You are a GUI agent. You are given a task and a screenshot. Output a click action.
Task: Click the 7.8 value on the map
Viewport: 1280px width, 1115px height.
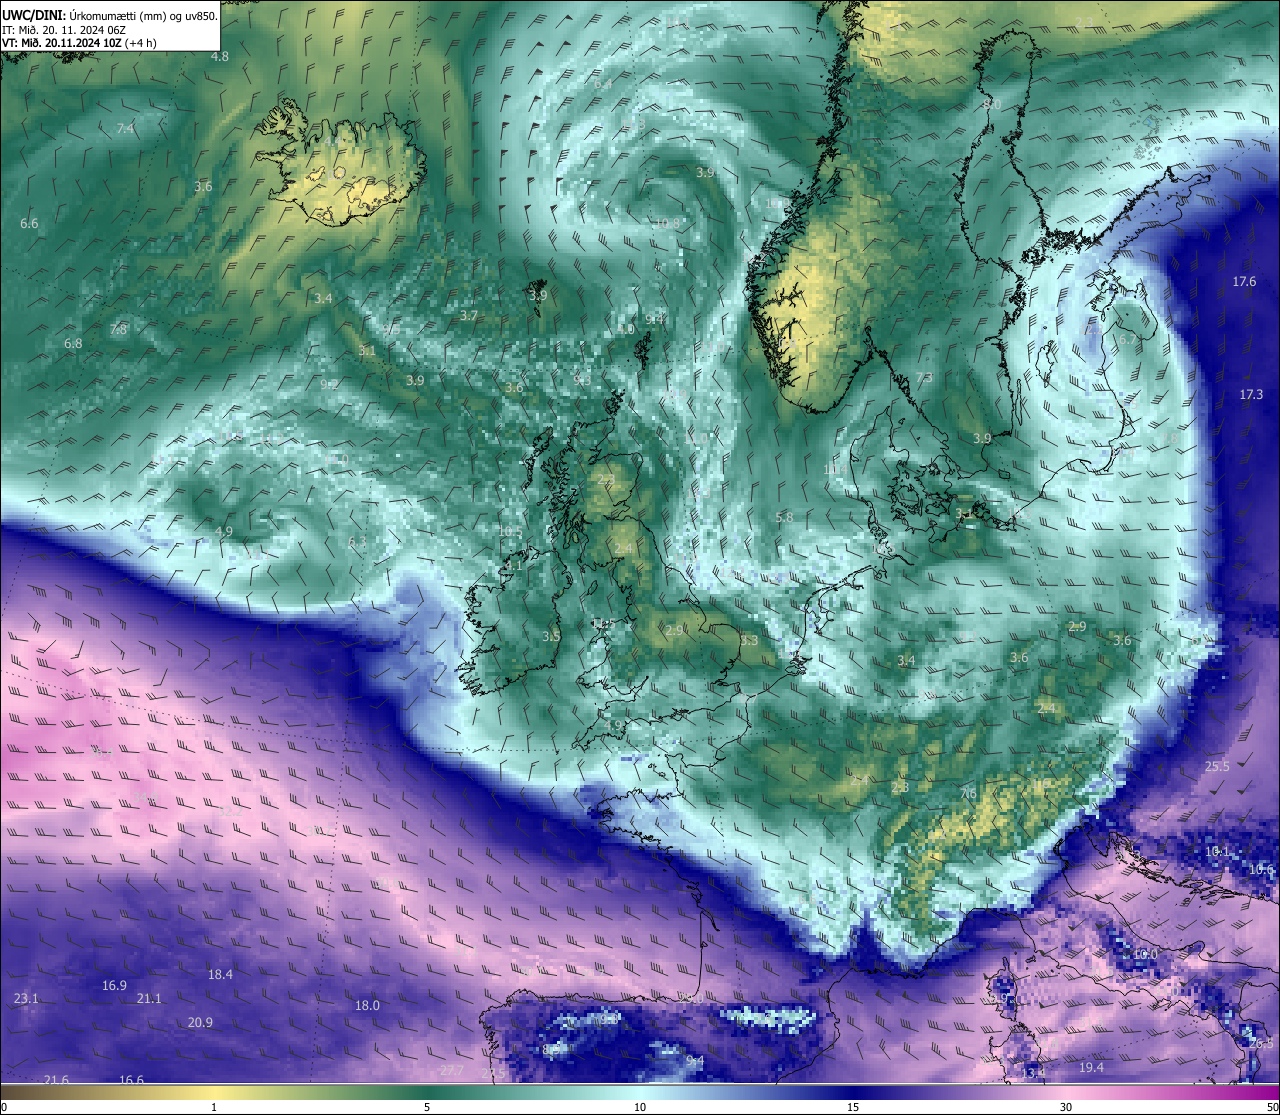(118, 329)
